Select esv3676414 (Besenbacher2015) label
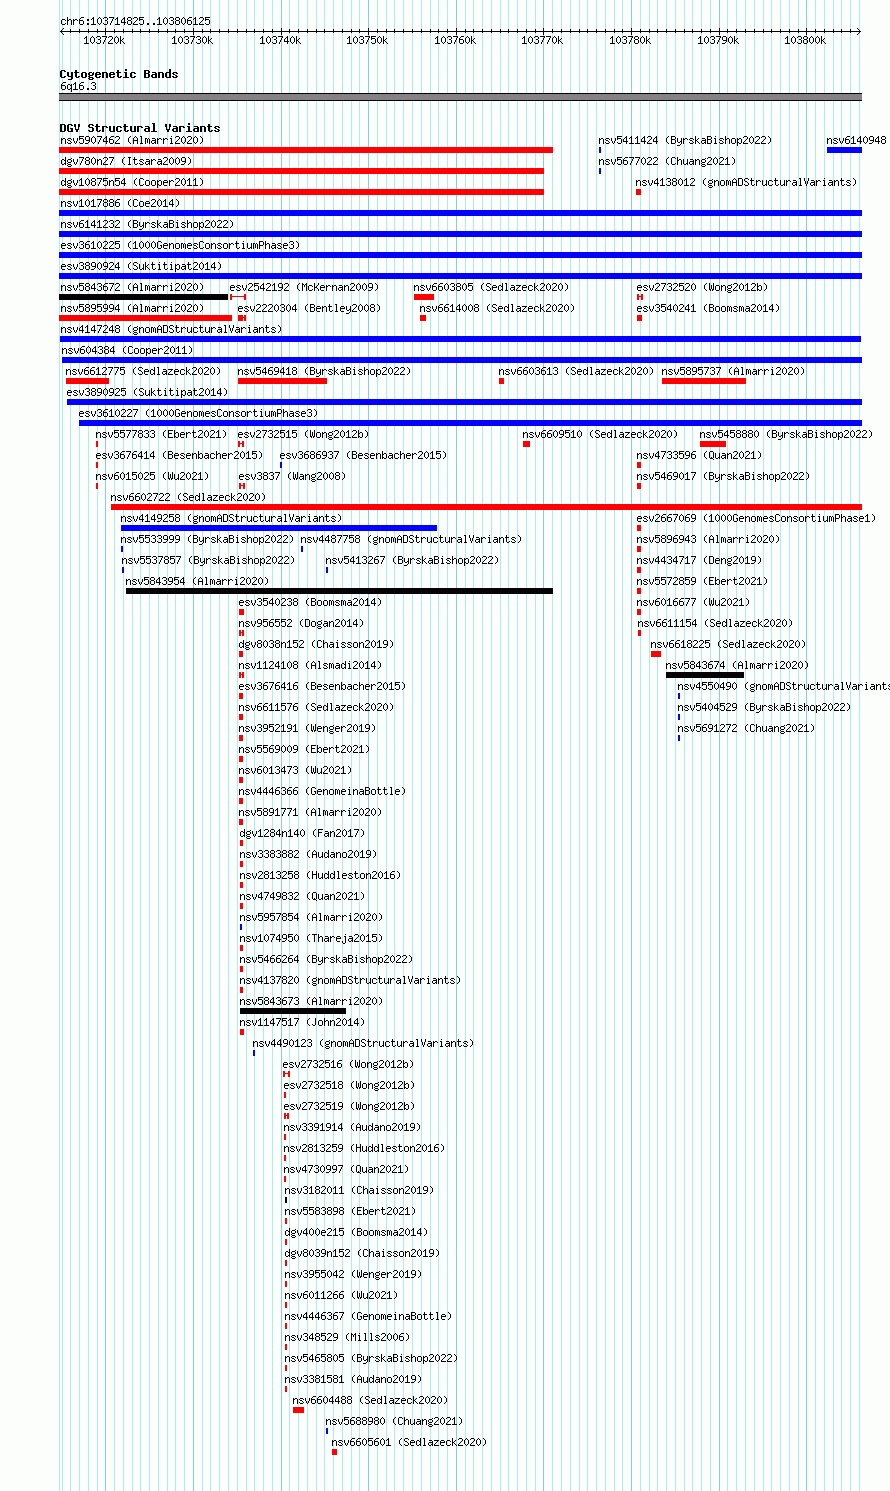 (180, 456)
